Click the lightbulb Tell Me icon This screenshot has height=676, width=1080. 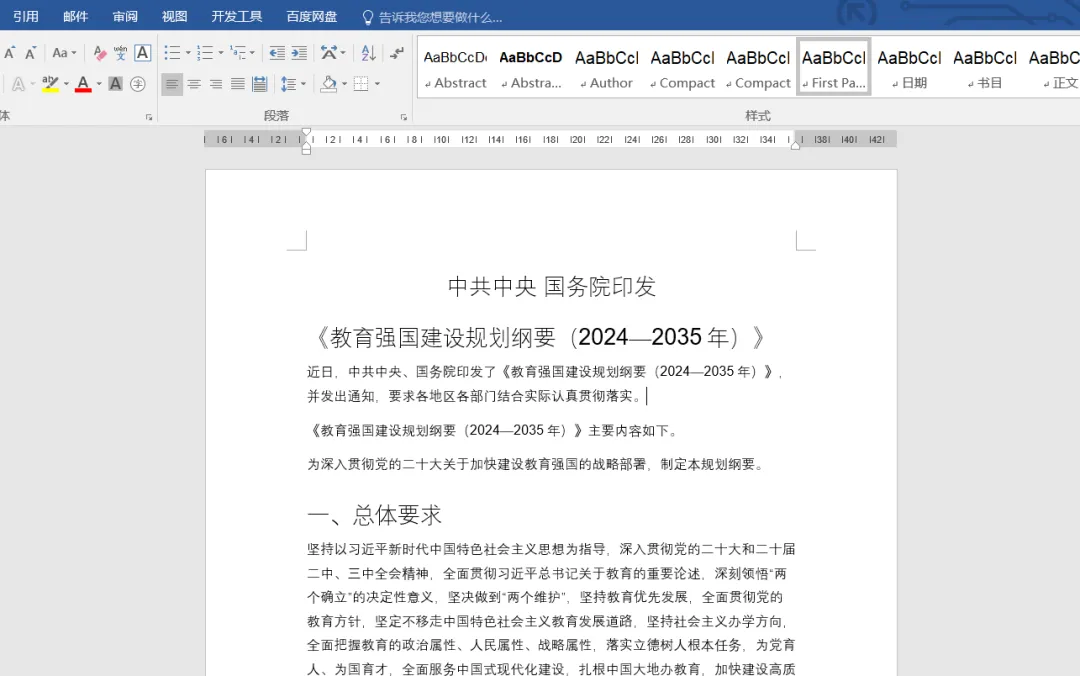tap(368, 17)
